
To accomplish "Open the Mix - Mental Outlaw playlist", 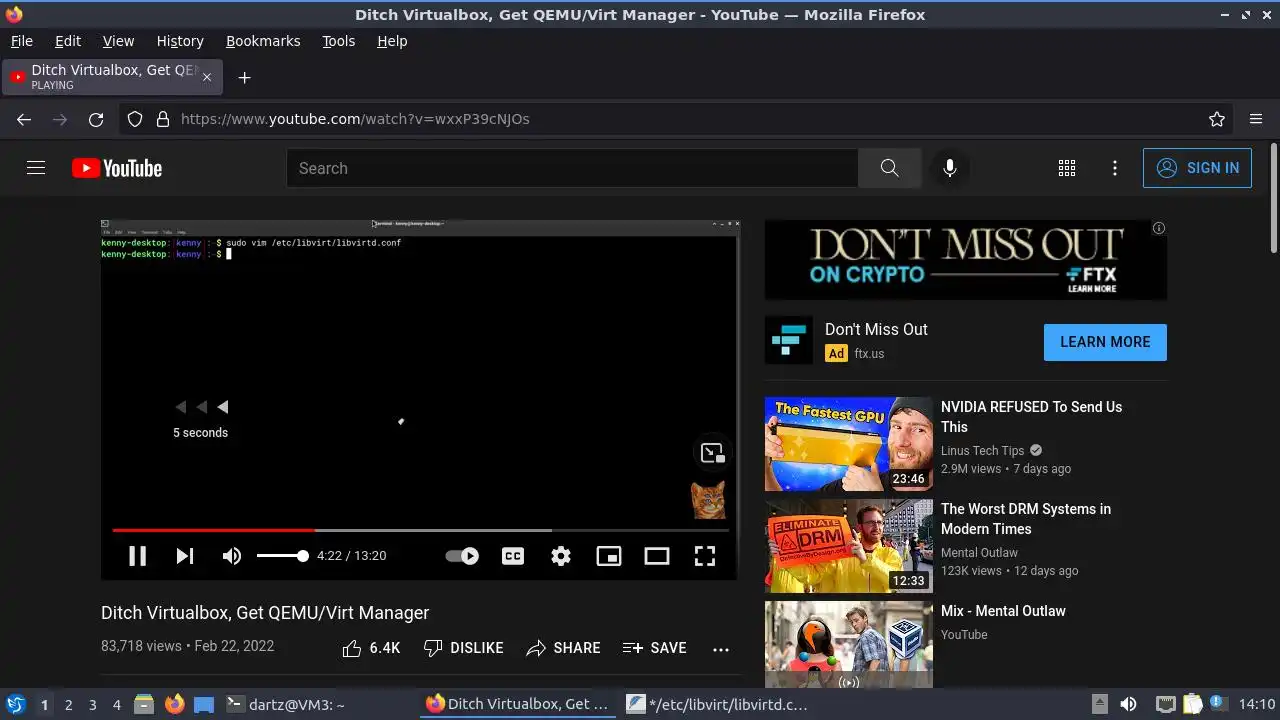I will [x=1003, y=611].
